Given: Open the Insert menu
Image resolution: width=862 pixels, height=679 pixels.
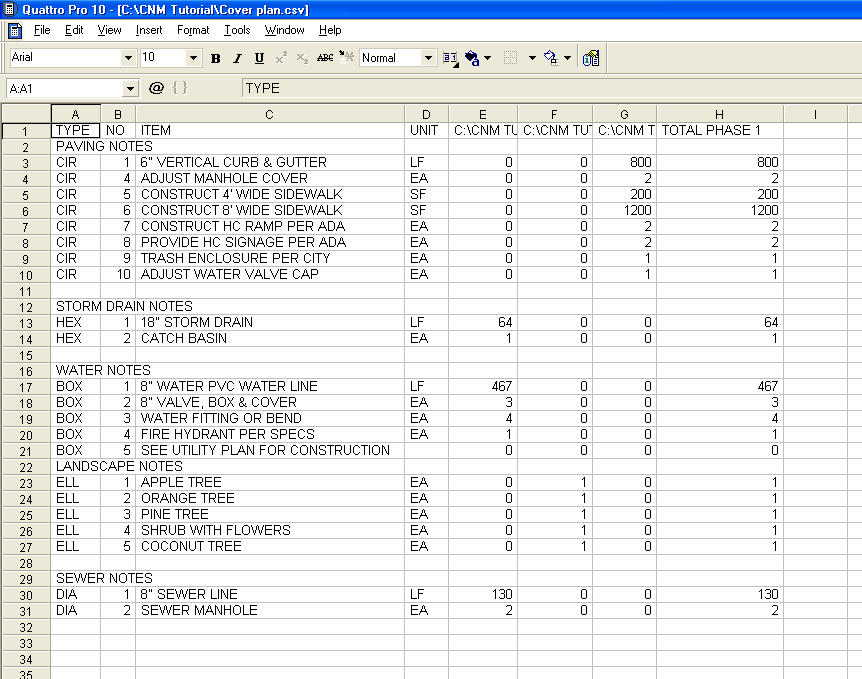Looking at the screenshot, I should pyautogui.click(x=149, y=30).
